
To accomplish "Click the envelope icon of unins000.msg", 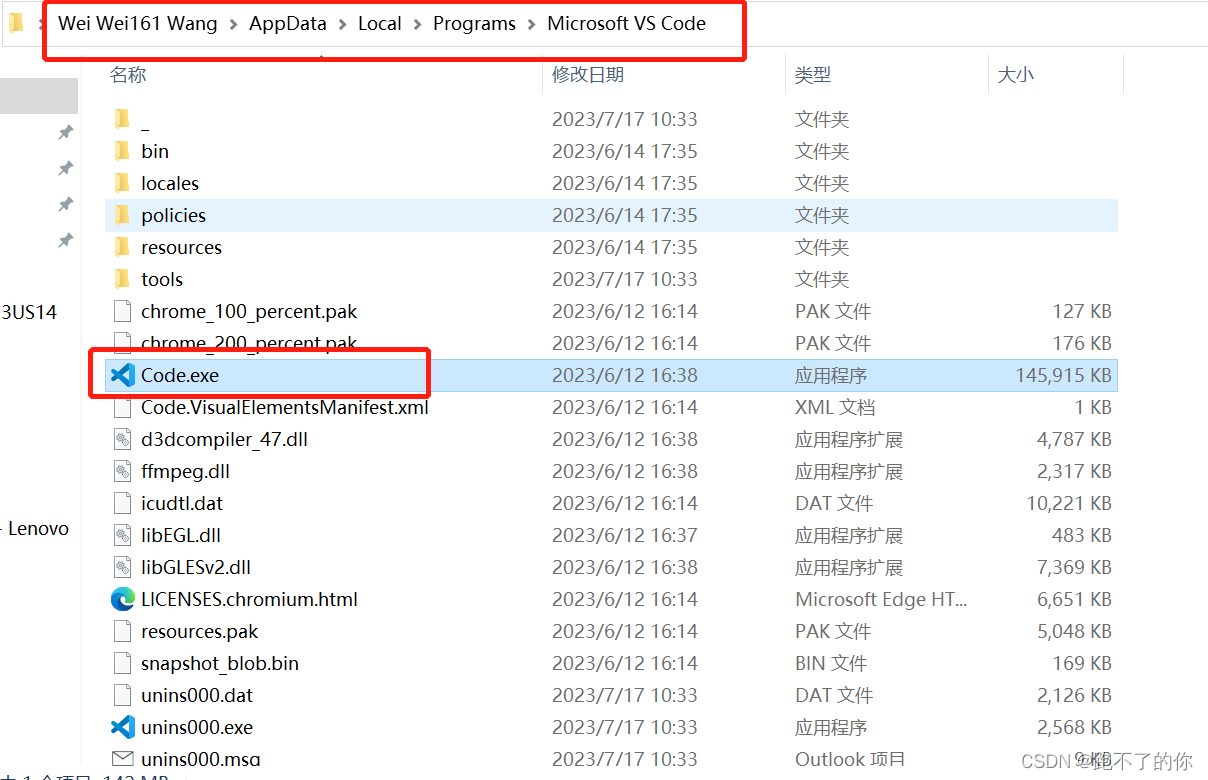I will 122,759.
